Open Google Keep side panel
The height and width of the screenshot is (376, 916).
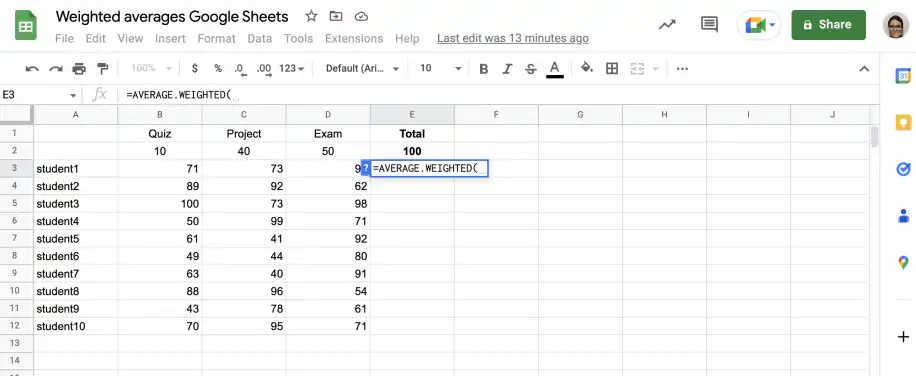(903, 123)
